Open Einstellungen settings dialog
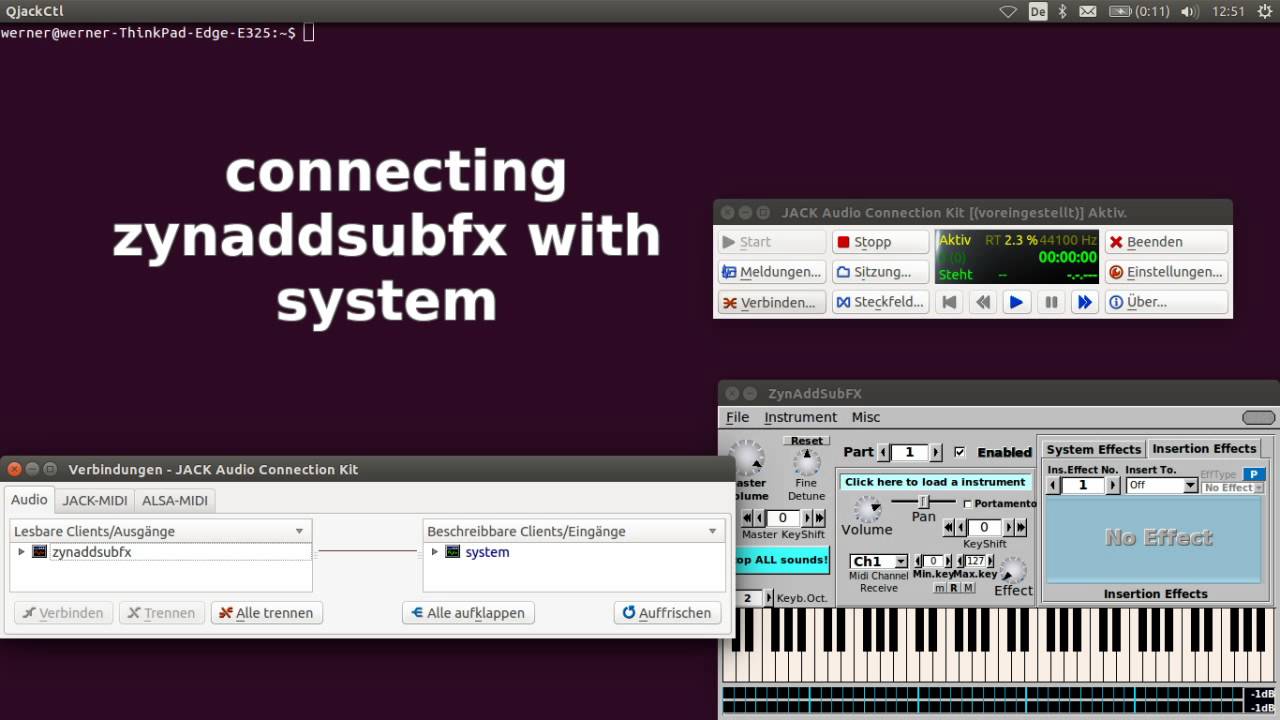 [x=1166, y=272]
